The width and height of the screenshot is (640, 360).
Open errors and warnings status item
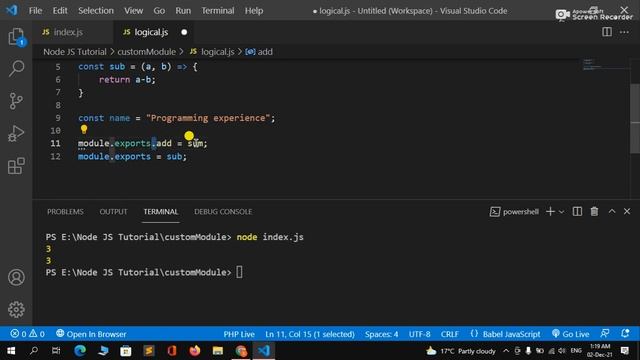click(27, 334)
